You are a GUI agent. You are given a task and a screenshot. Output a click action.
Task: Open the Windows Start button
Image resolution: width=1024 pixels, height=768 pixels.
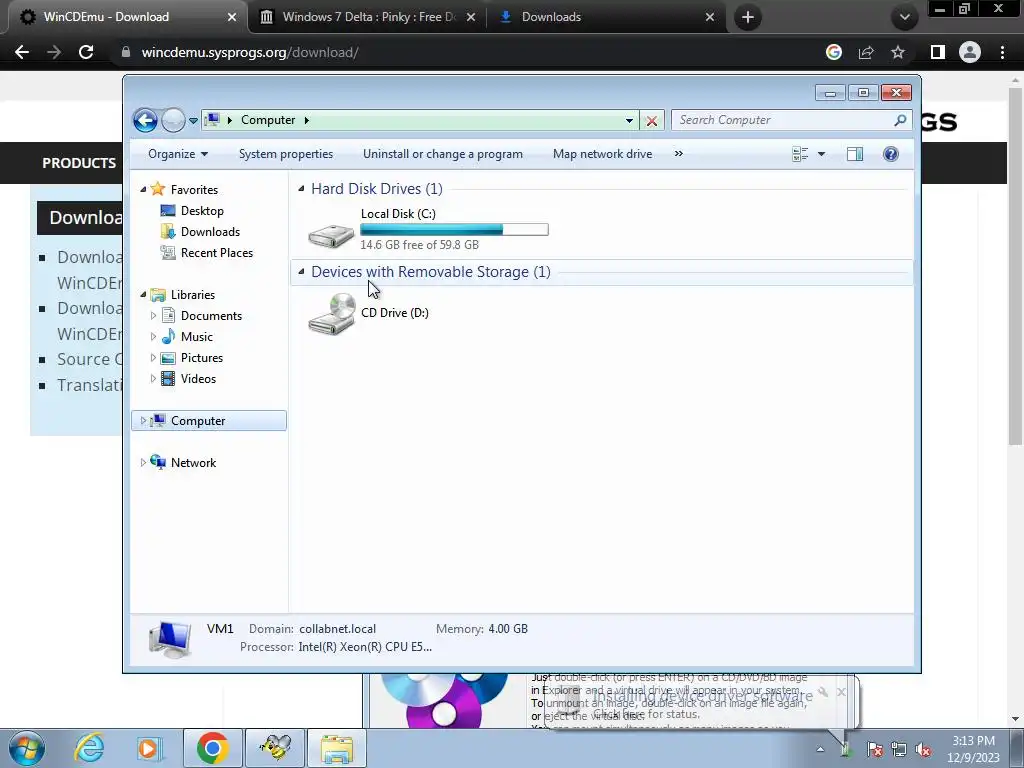[x=27, y=748]
